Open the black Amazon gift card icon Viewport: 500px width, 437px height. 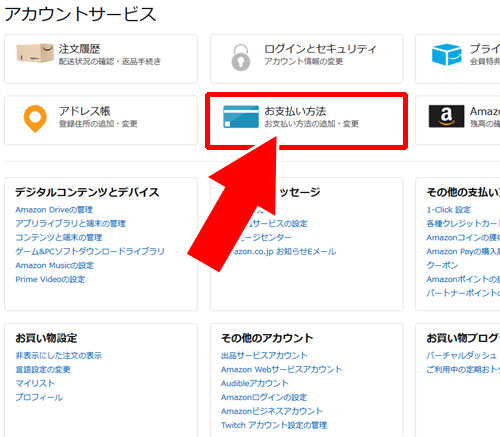coord(446,116)
